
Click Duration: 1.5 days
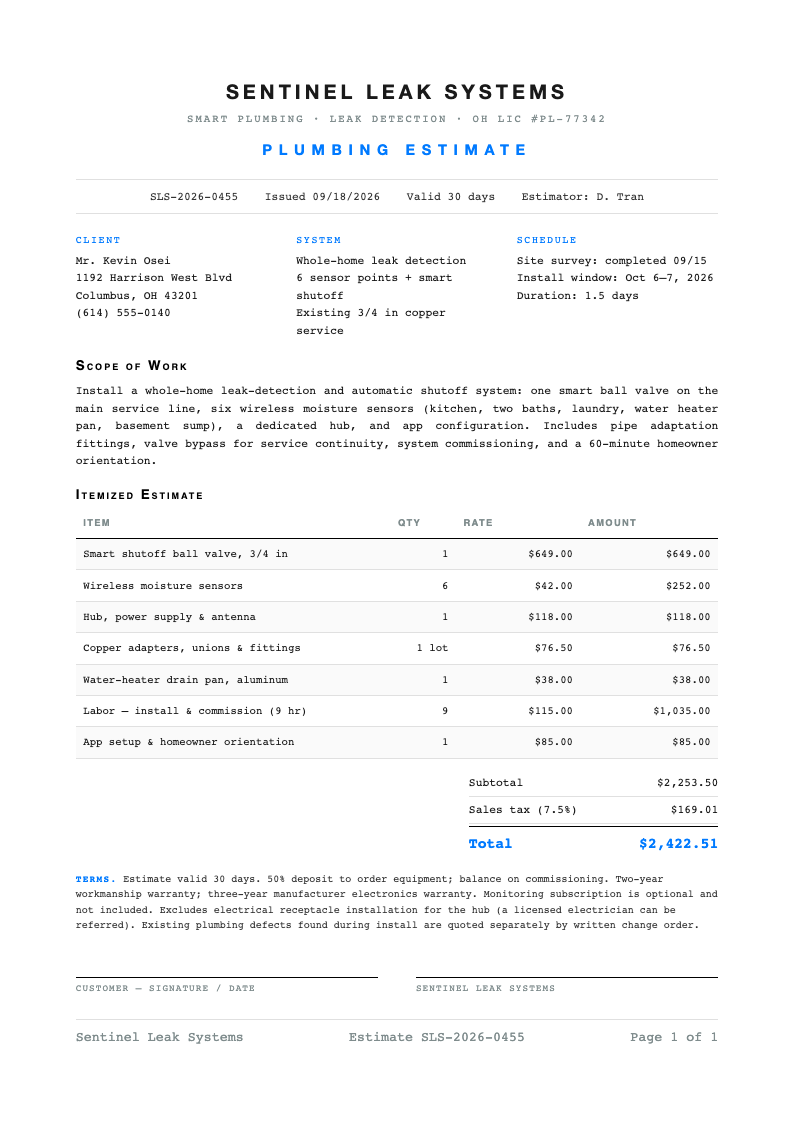click(578, 296)
